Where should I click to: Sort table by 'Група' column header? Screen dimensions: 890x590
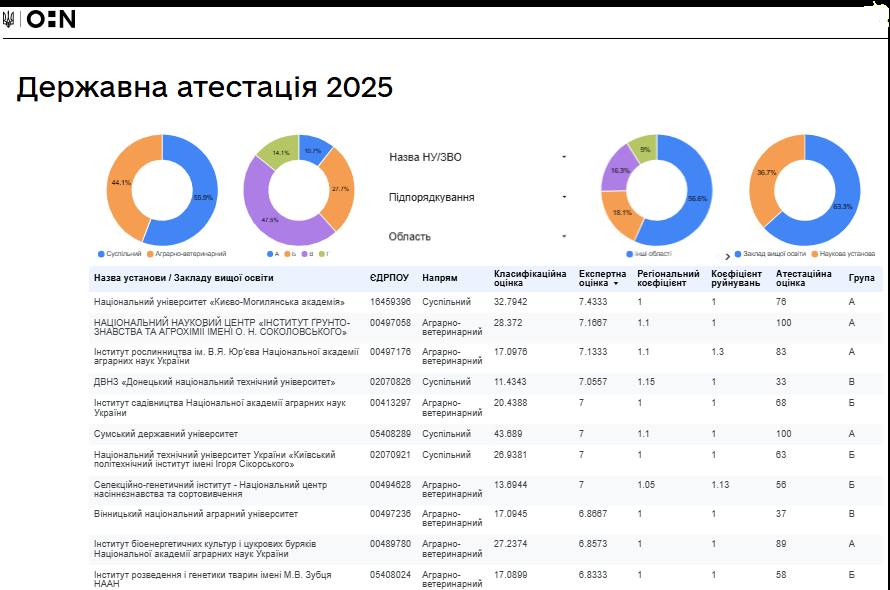pos(862,278)
